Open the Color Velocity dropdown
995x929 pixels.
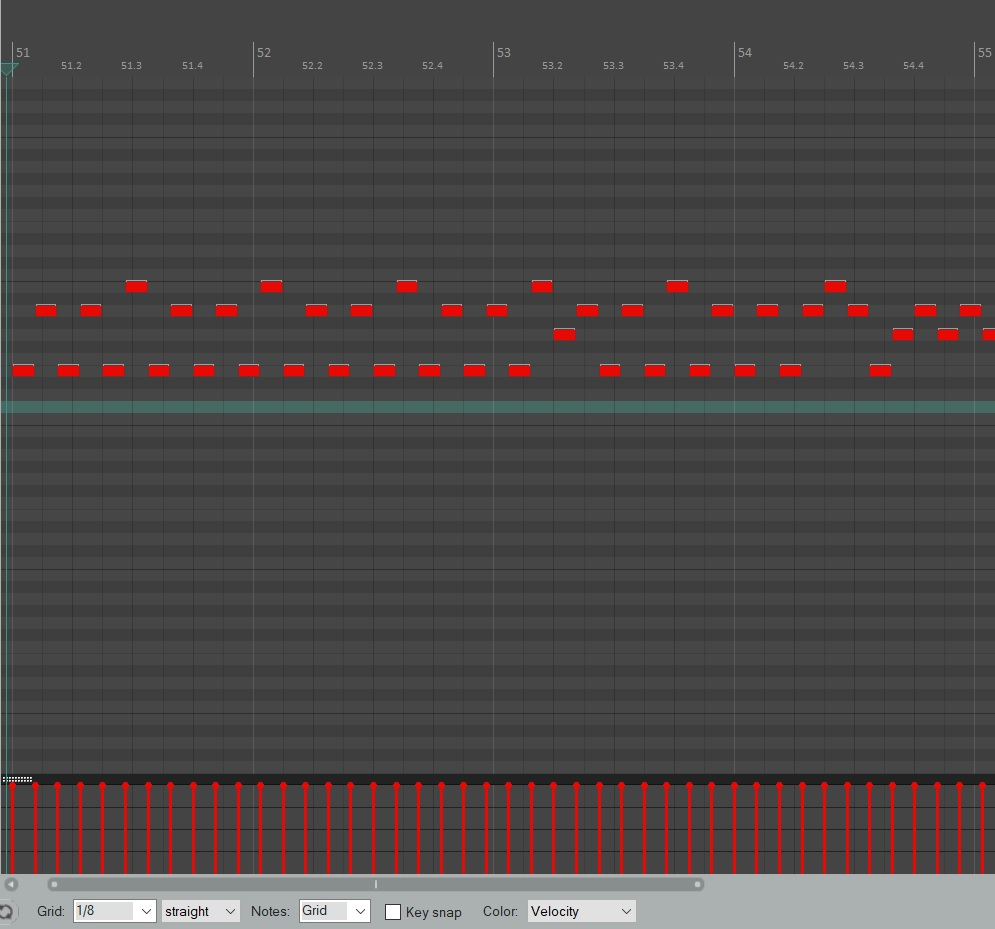(581, 911)
